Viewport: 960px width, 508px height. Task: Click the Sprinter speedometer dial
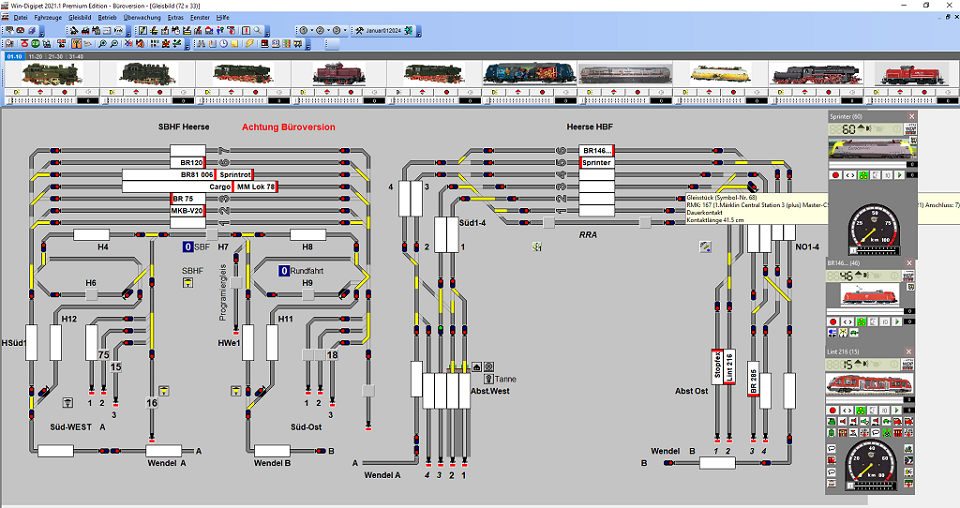click(870, 227)
